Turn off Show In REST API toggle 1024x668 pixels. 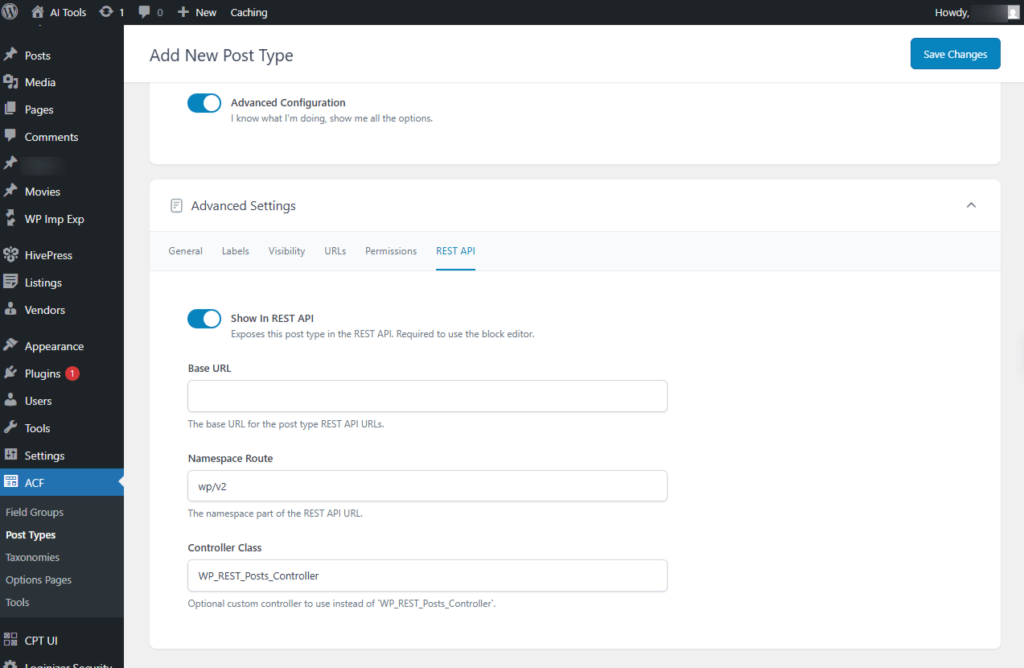coord(204,319)
